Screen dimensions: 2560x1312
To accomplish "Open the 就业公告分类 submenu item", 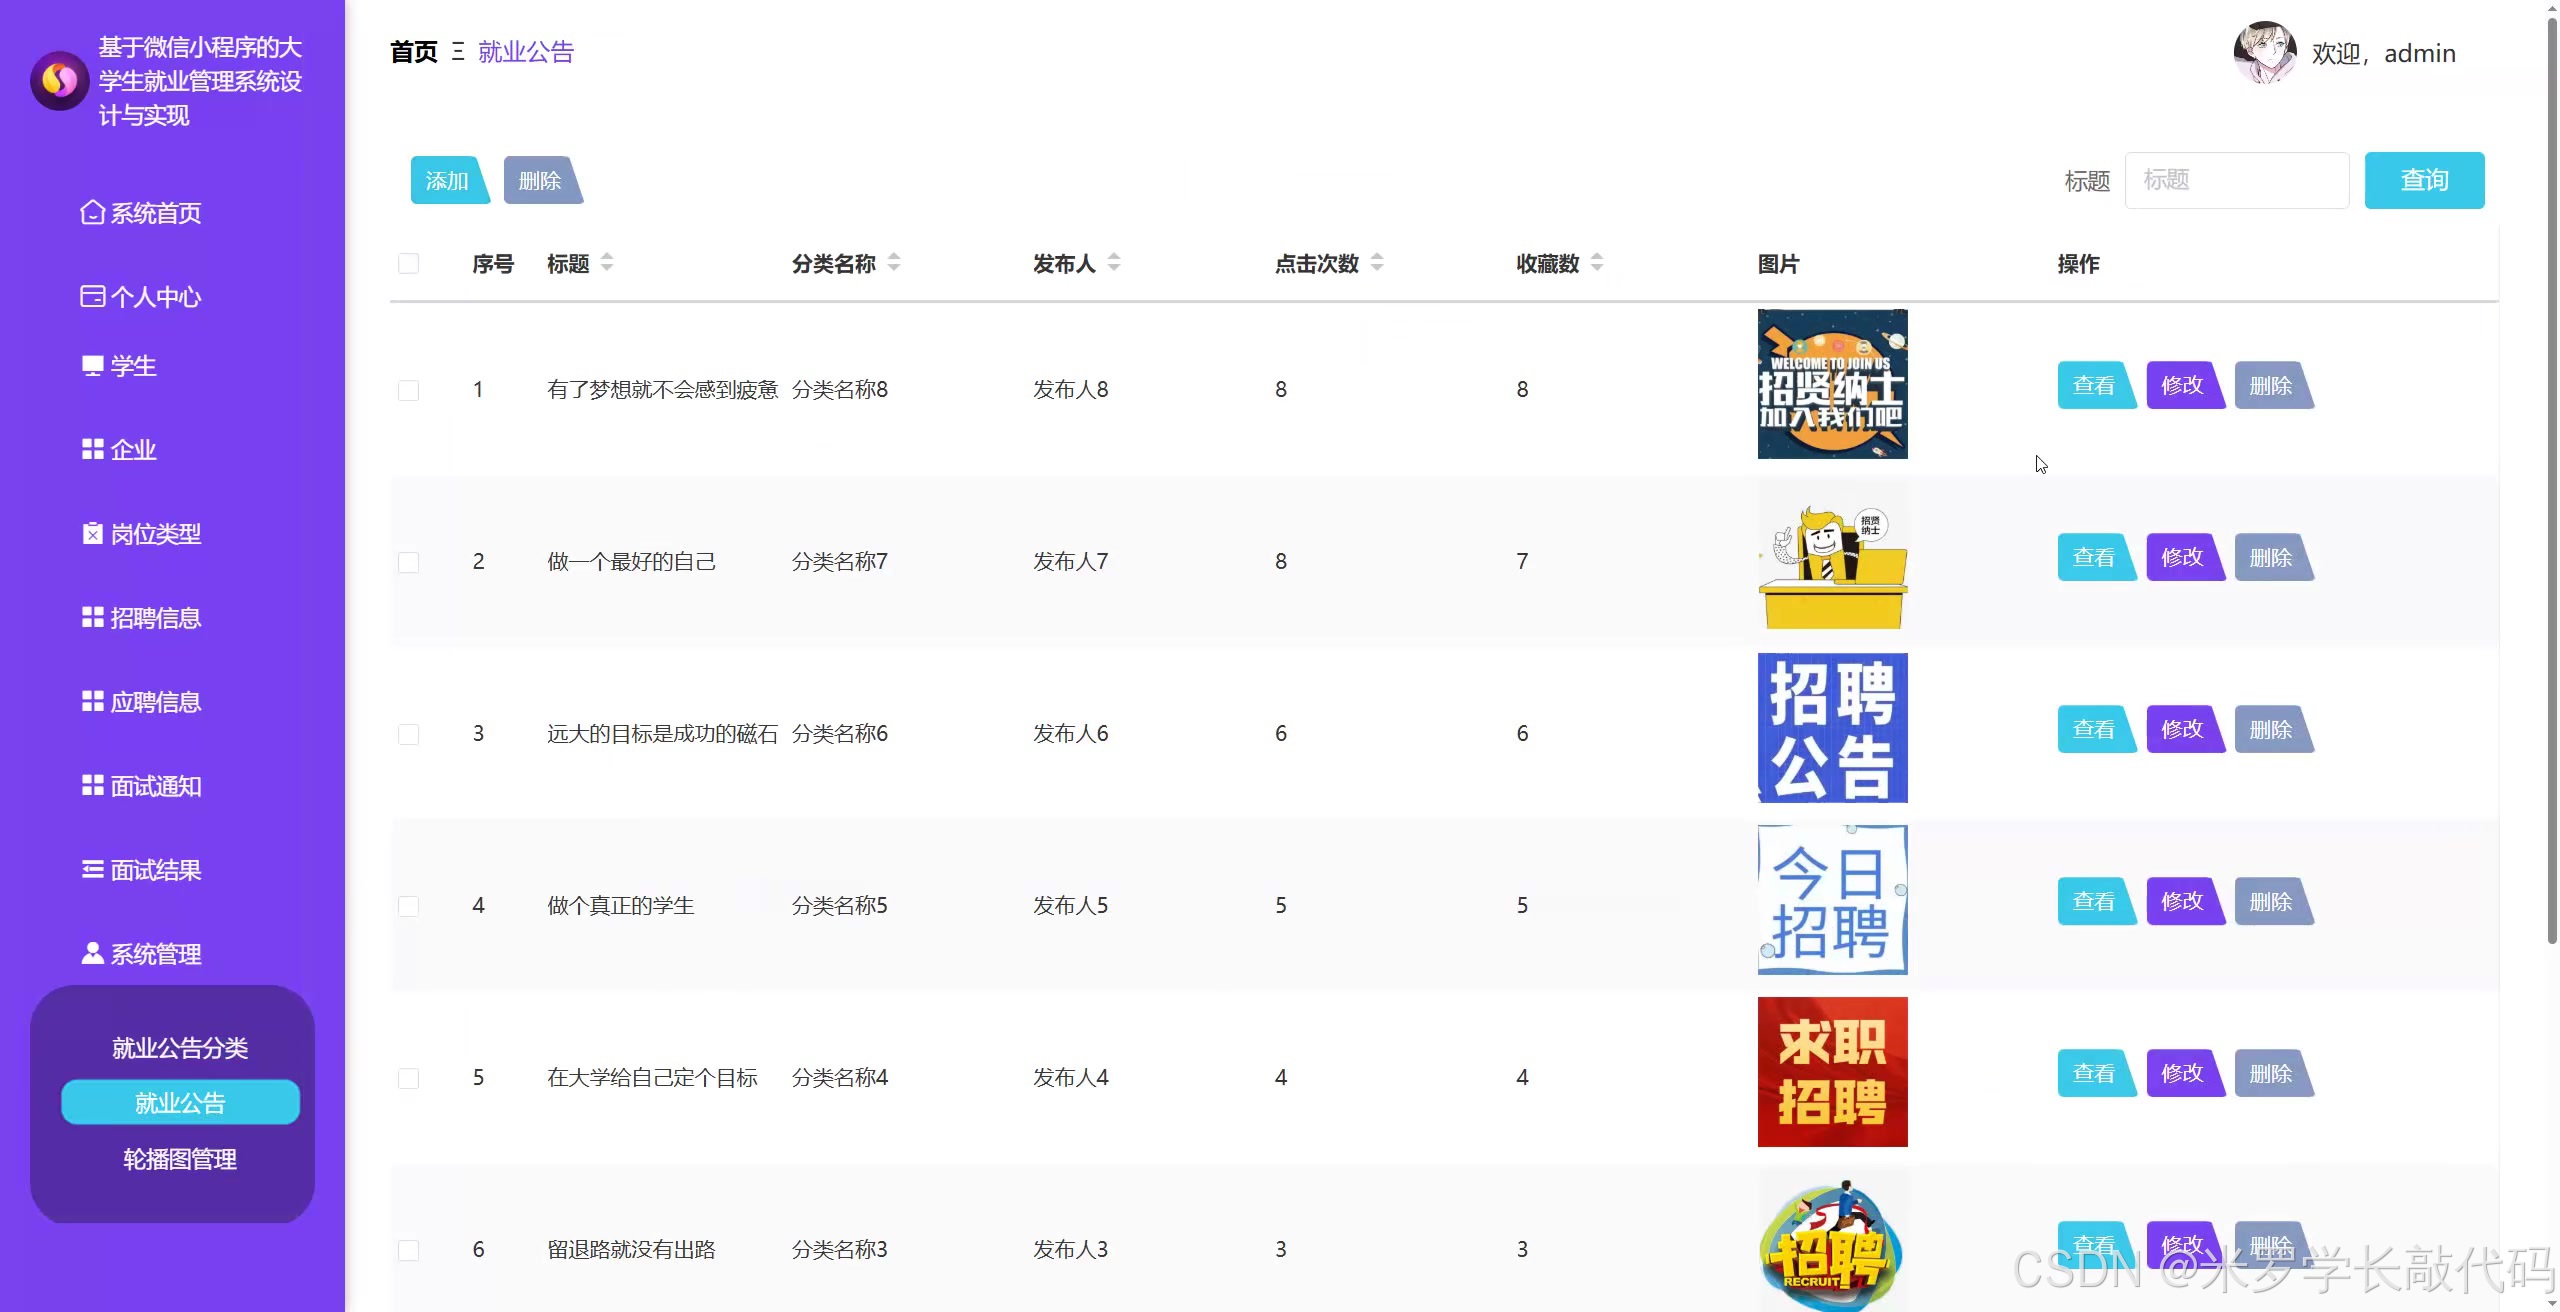I will coord(180,1047).
